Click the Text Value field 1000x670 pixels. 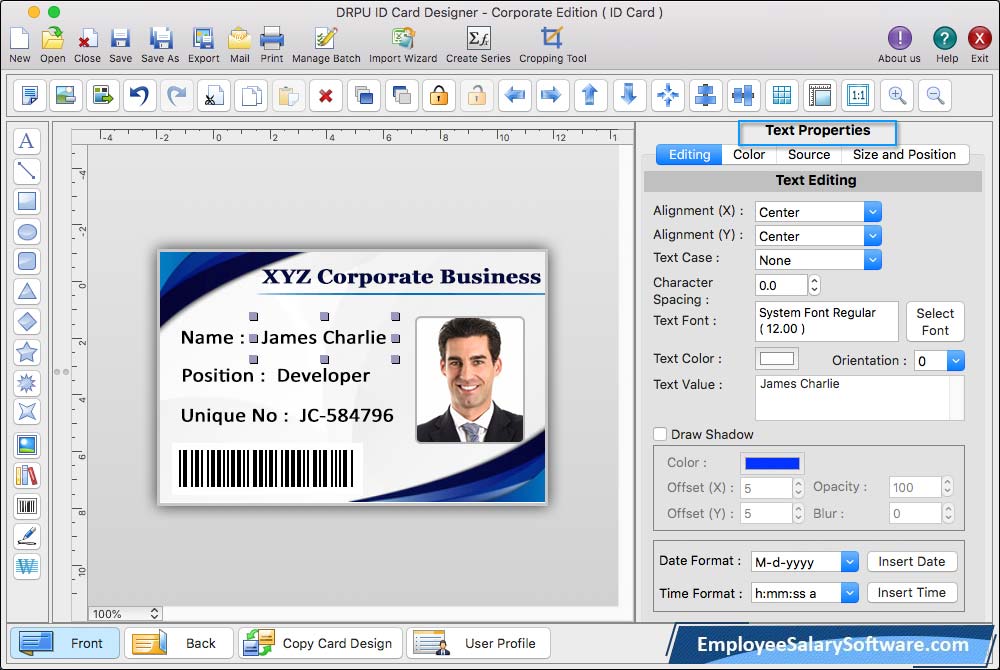pyautogui.click(x=859, y=398)
